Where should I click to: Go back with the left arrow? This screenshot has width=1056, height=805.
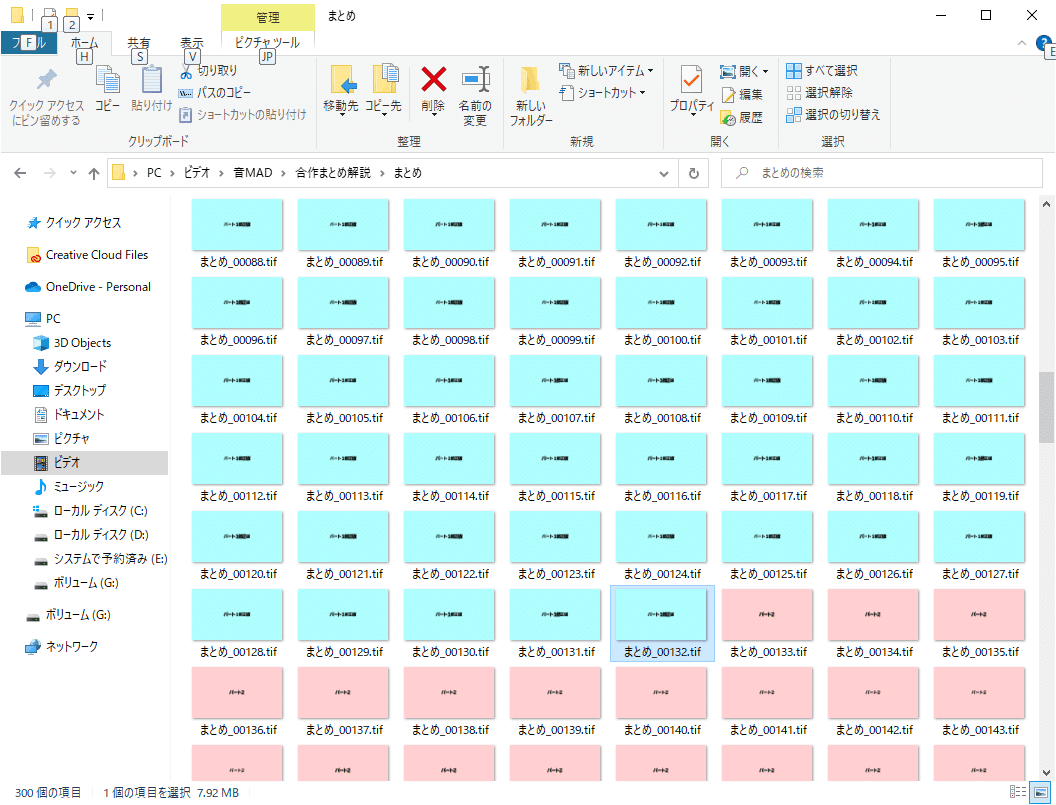(20, 173)
